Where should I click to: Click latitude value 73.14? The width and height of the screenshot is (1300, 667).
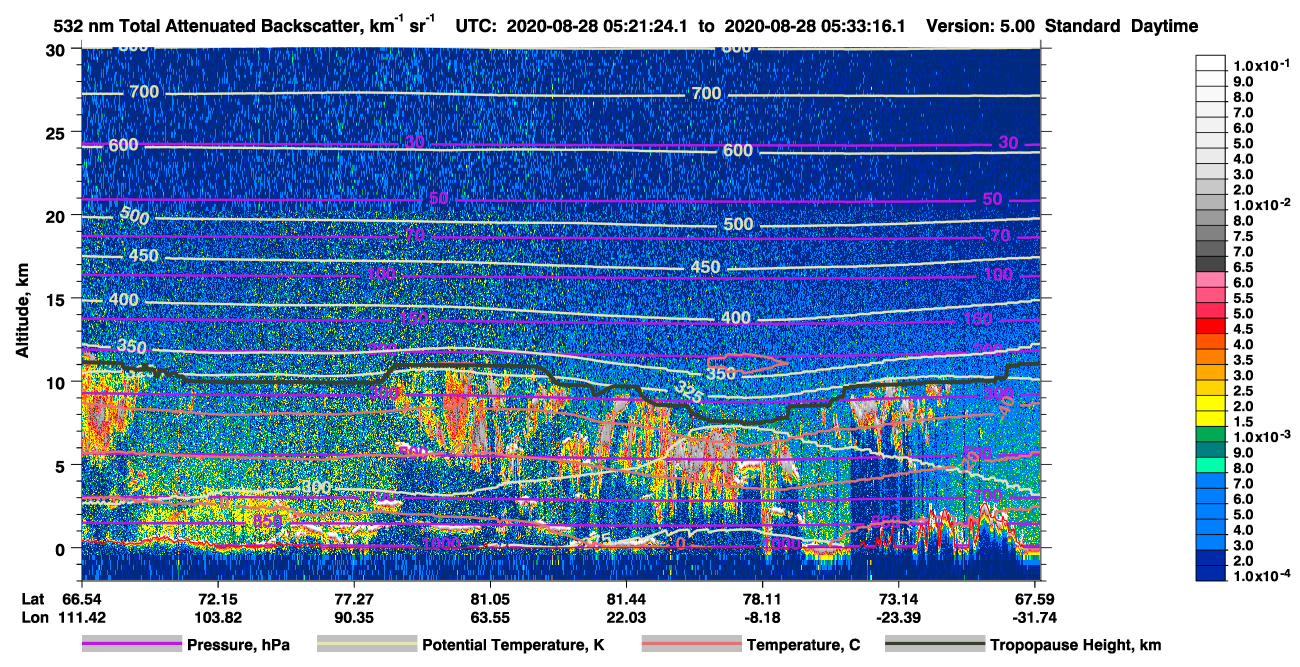click(x=897, y=599)
